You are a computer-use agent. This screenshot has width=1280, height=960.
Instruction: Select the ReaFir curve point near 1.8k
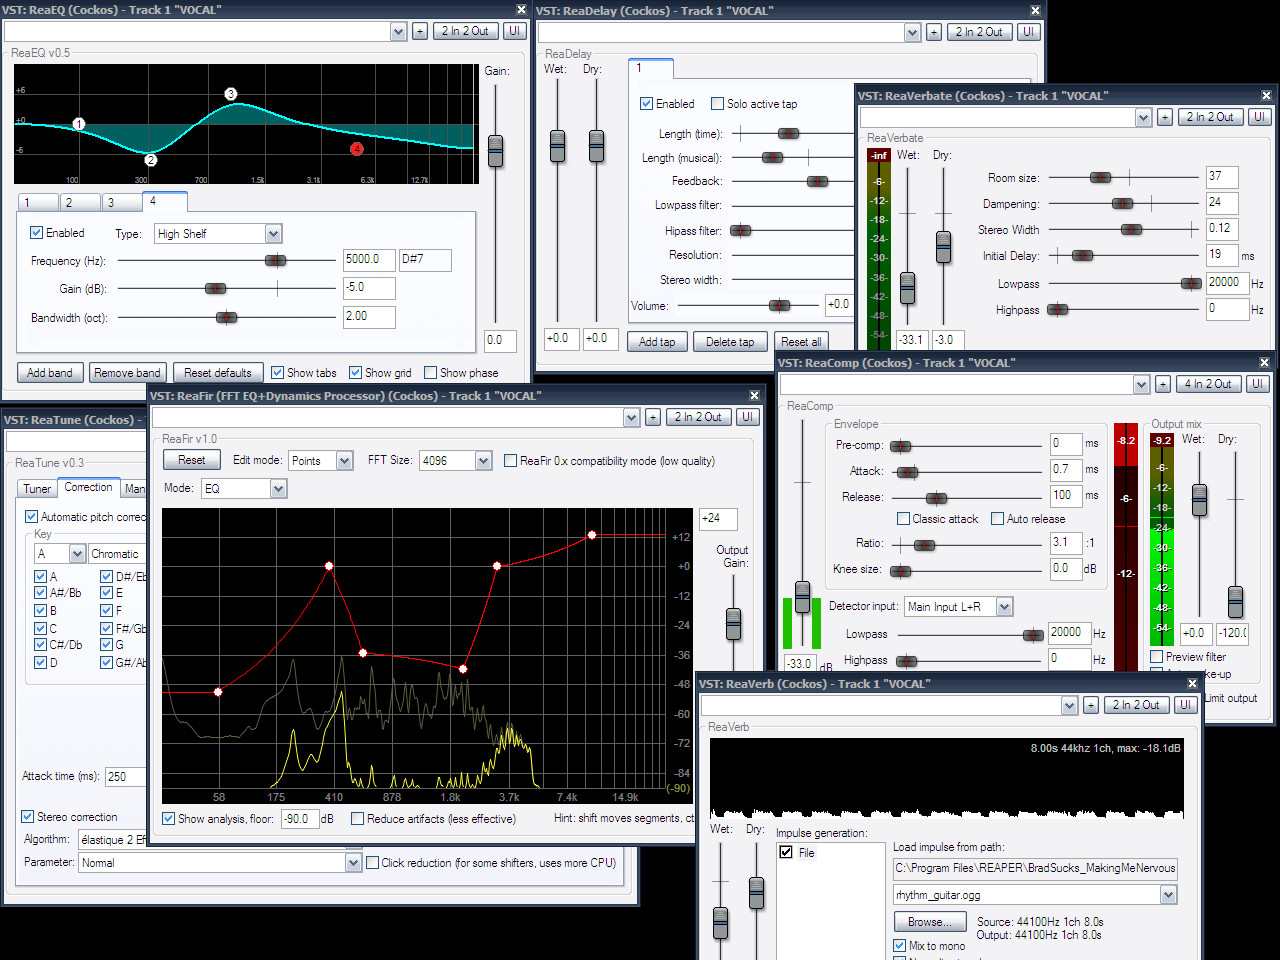tap(464, 668)
